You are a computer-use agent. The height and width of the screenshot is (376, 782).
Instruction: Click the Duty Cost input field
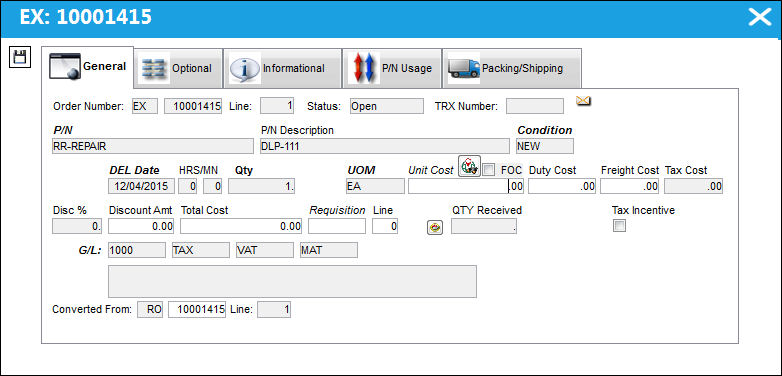(x=563, y=186)
